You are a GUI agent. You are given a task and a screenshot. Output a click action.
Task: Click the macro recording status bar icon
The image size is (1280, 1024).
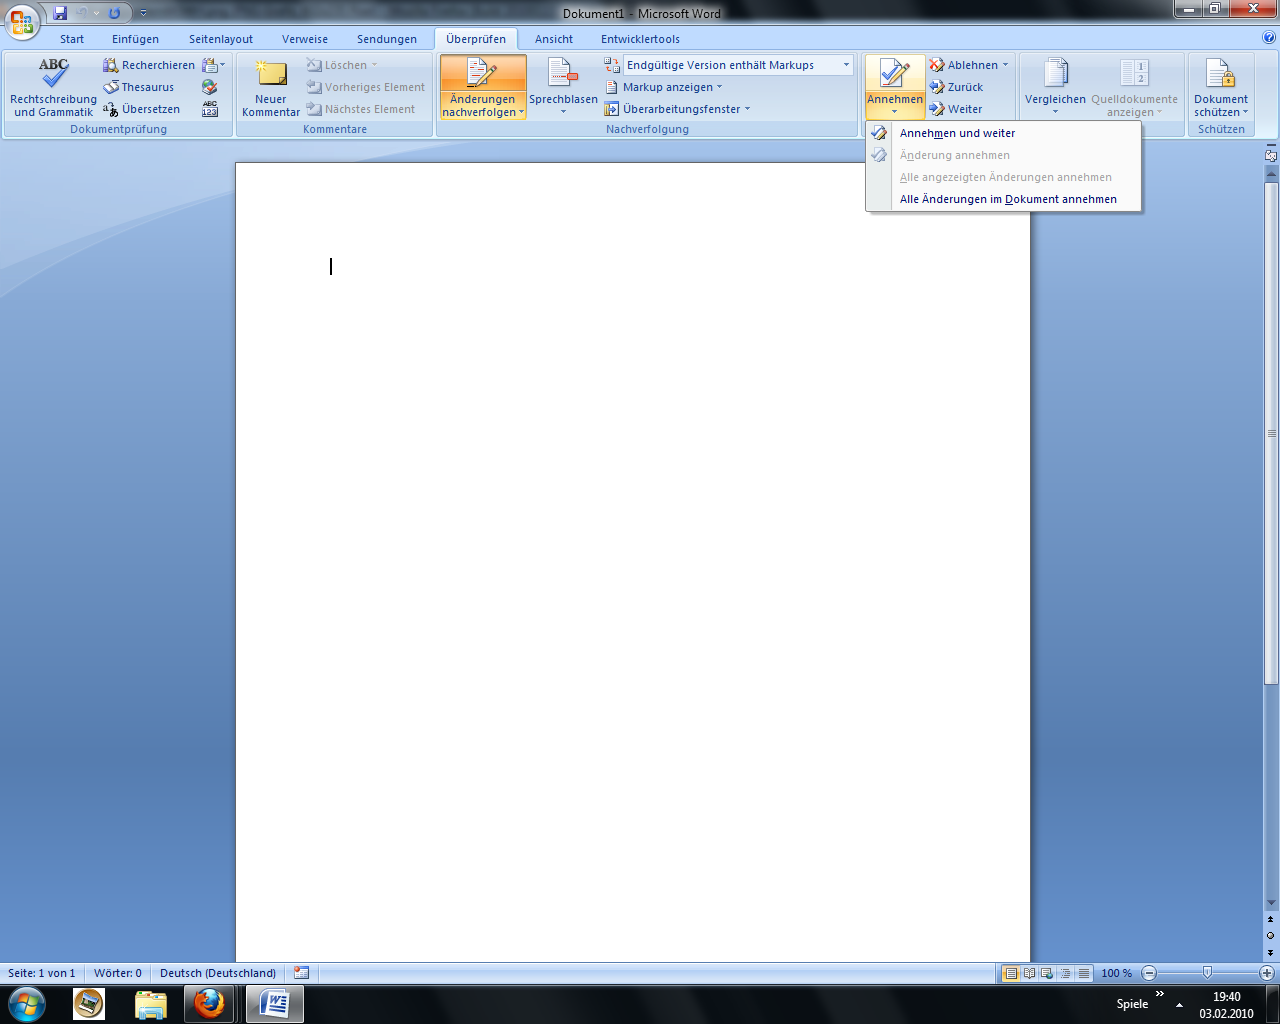302,973
